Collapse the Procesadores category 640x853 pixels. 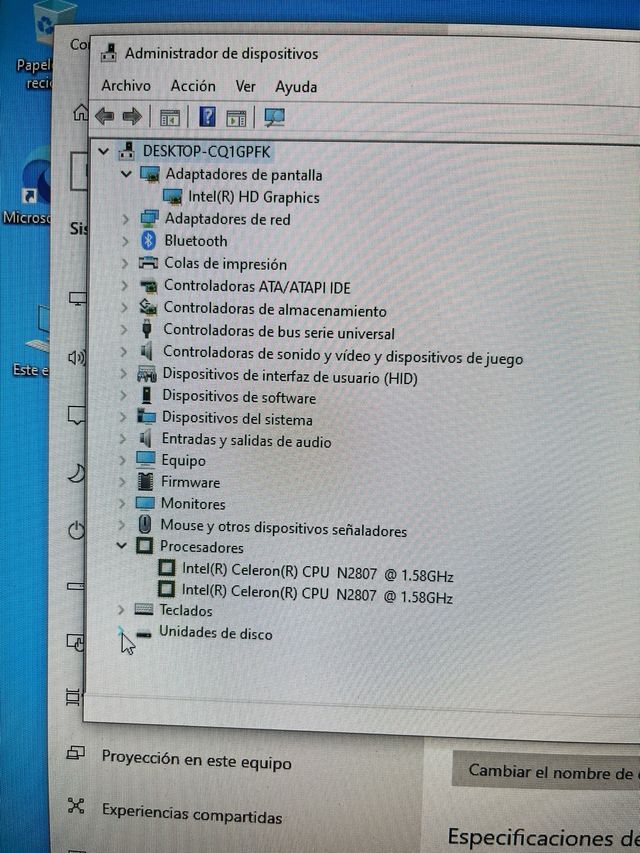(122, 547)
